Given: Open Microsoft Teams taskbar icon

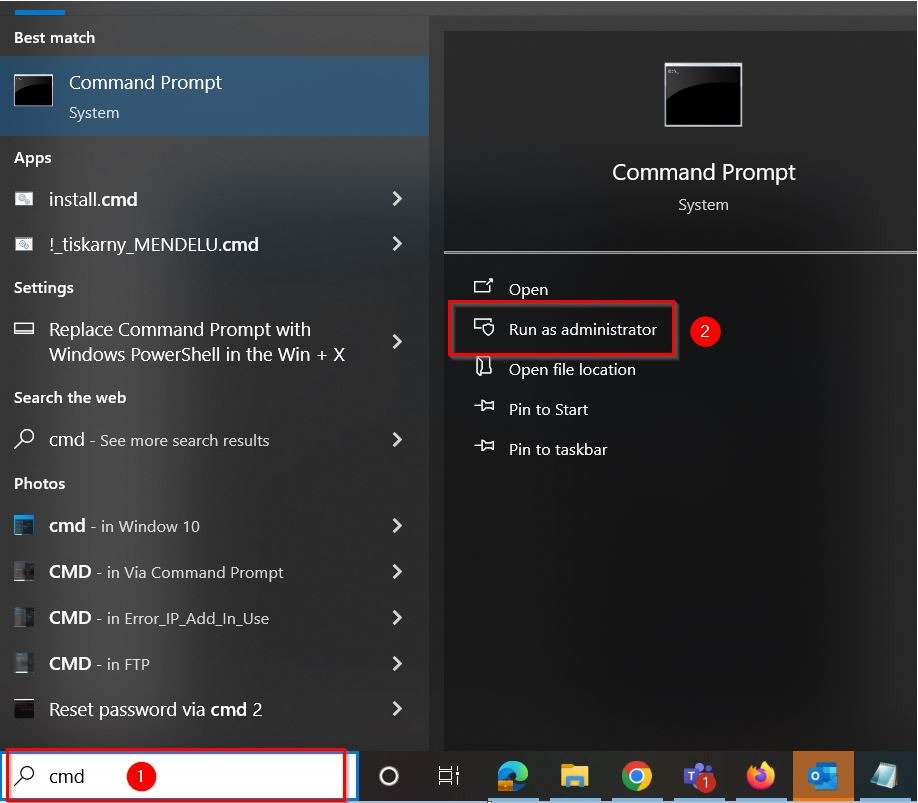Looking at the screenshot, I should tap(697, 776).
